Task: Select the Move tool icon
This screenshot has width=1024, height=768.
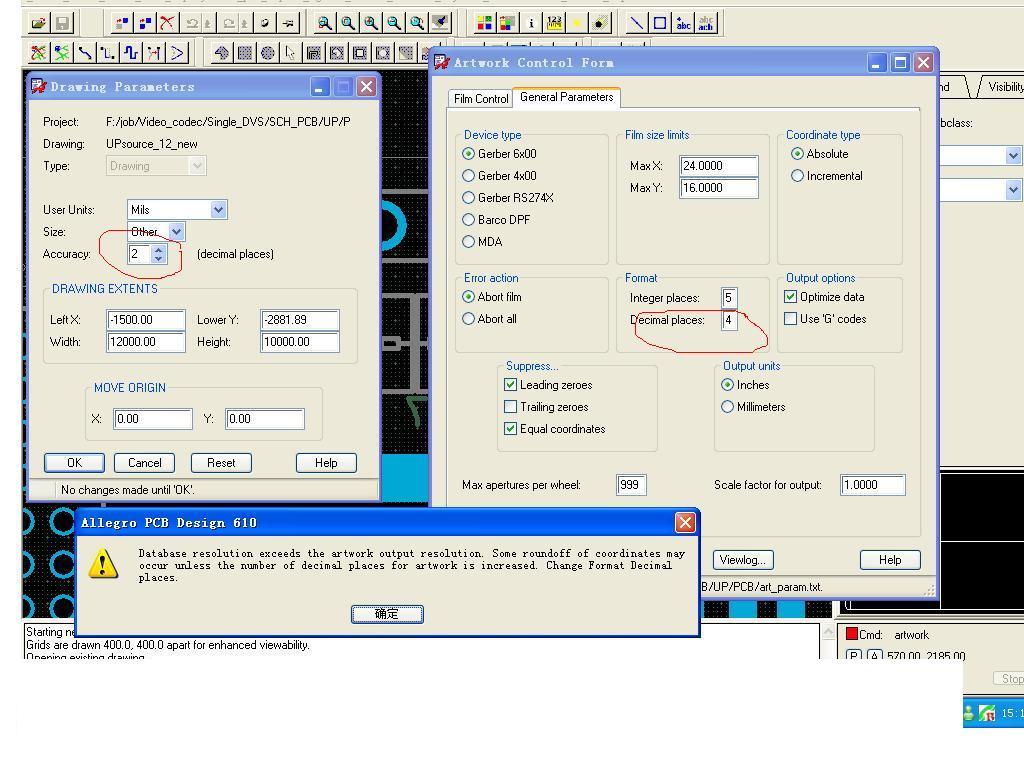Action: 121,24
